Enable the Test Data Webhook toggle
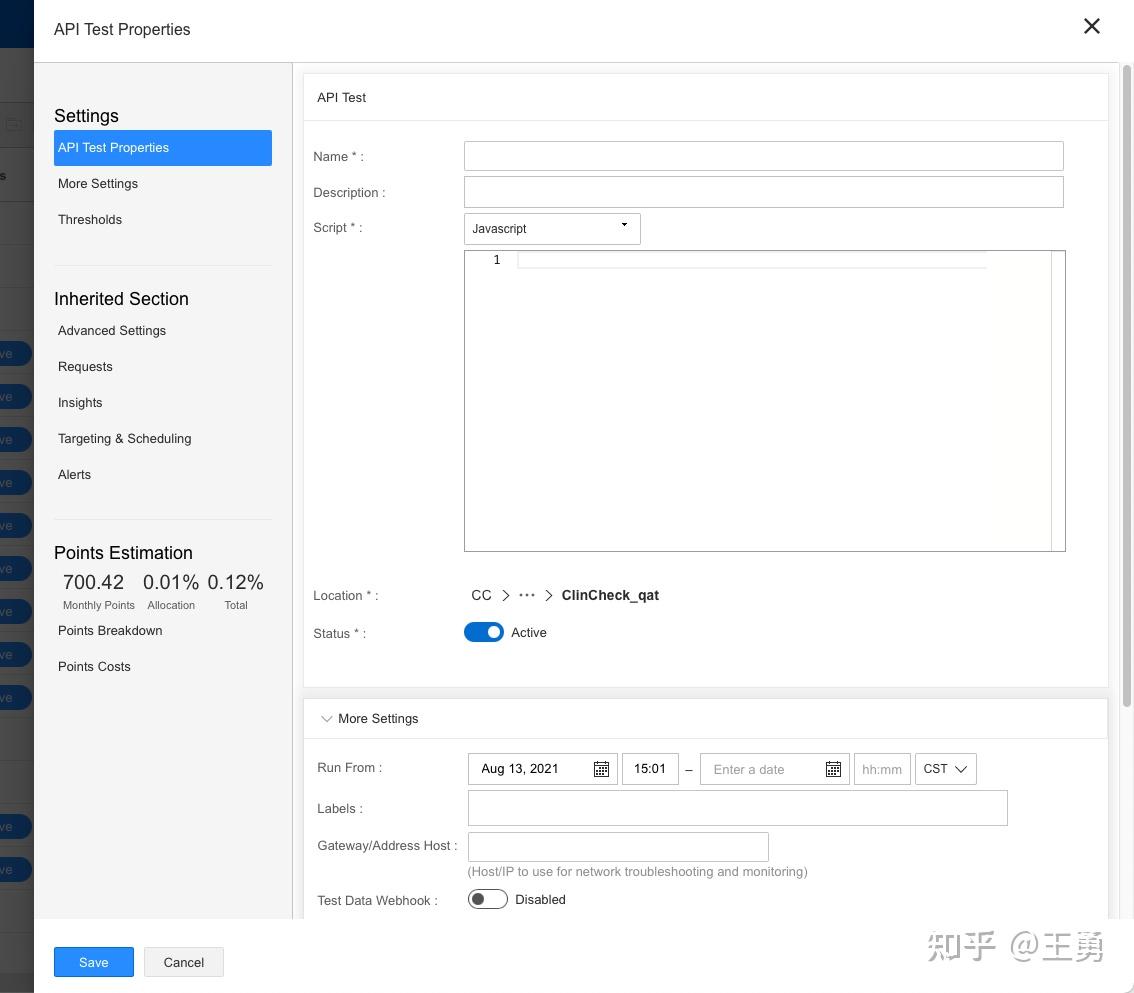The width and height of the screenshot is (1134, 993). point(487,898)
